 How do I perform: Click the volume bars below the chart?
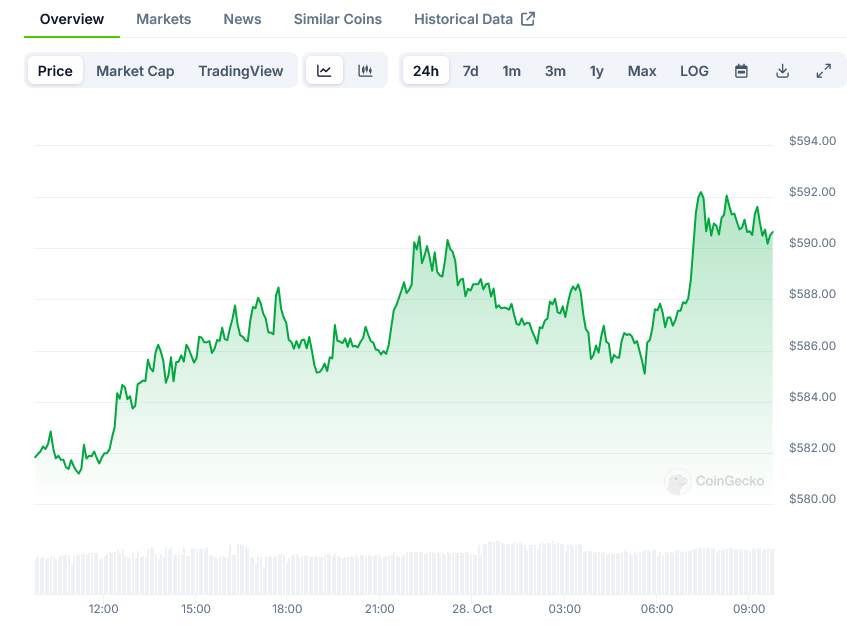(x=400, y=571)
